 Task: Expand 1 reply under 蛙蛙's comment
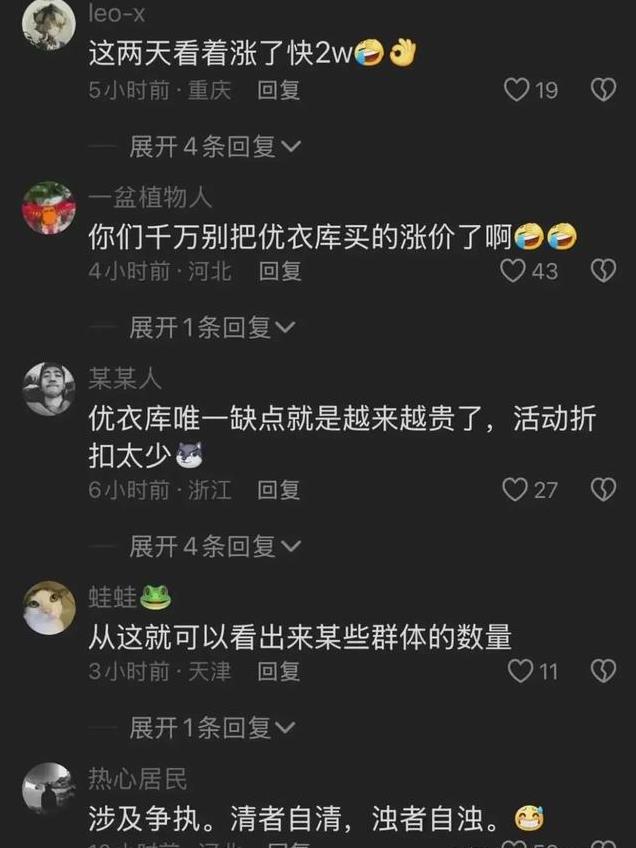[213, 727]
